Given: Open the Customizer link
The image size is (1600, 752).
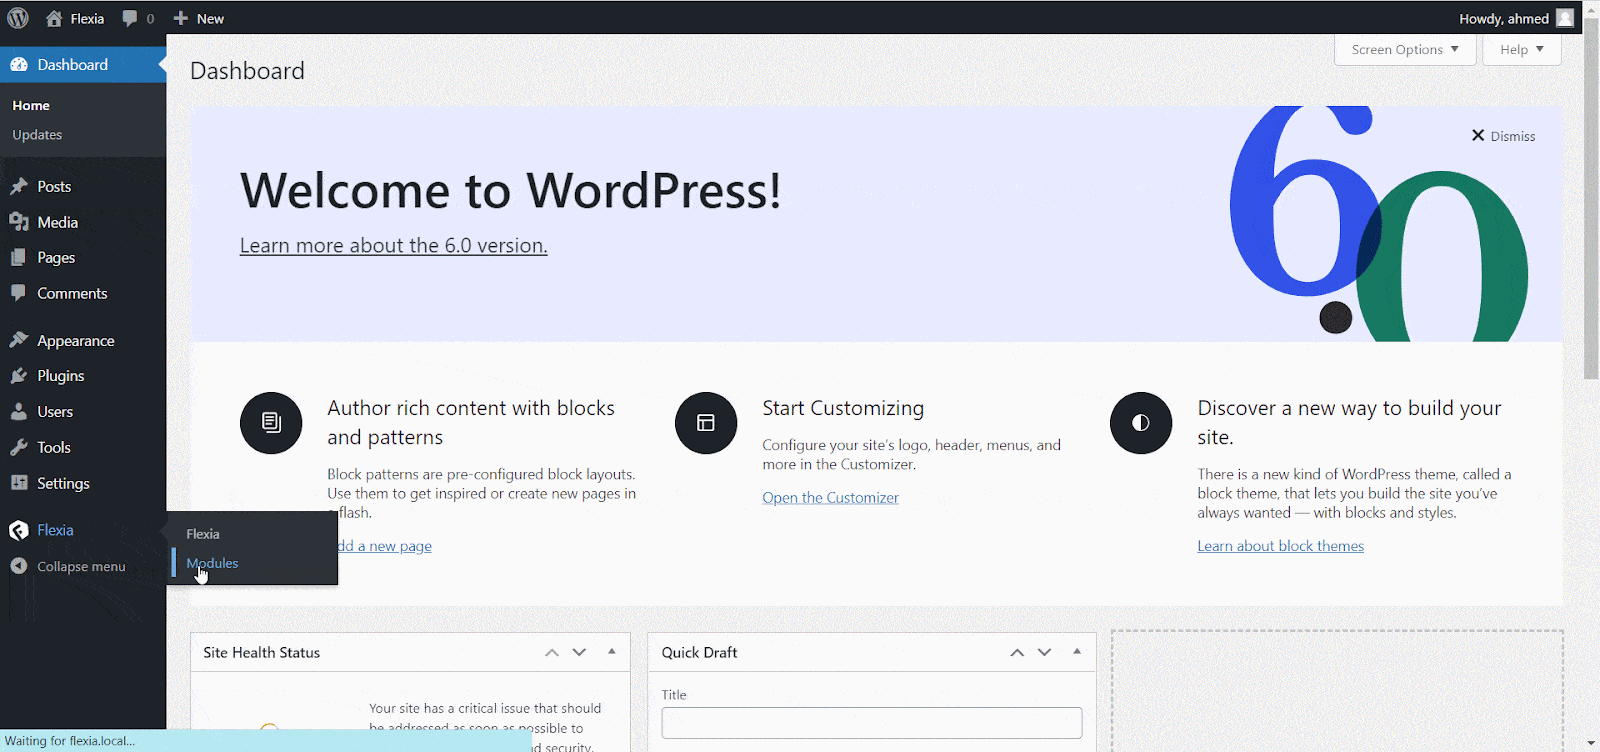Looking at the screenshot, I should click(x=830, y=497).
